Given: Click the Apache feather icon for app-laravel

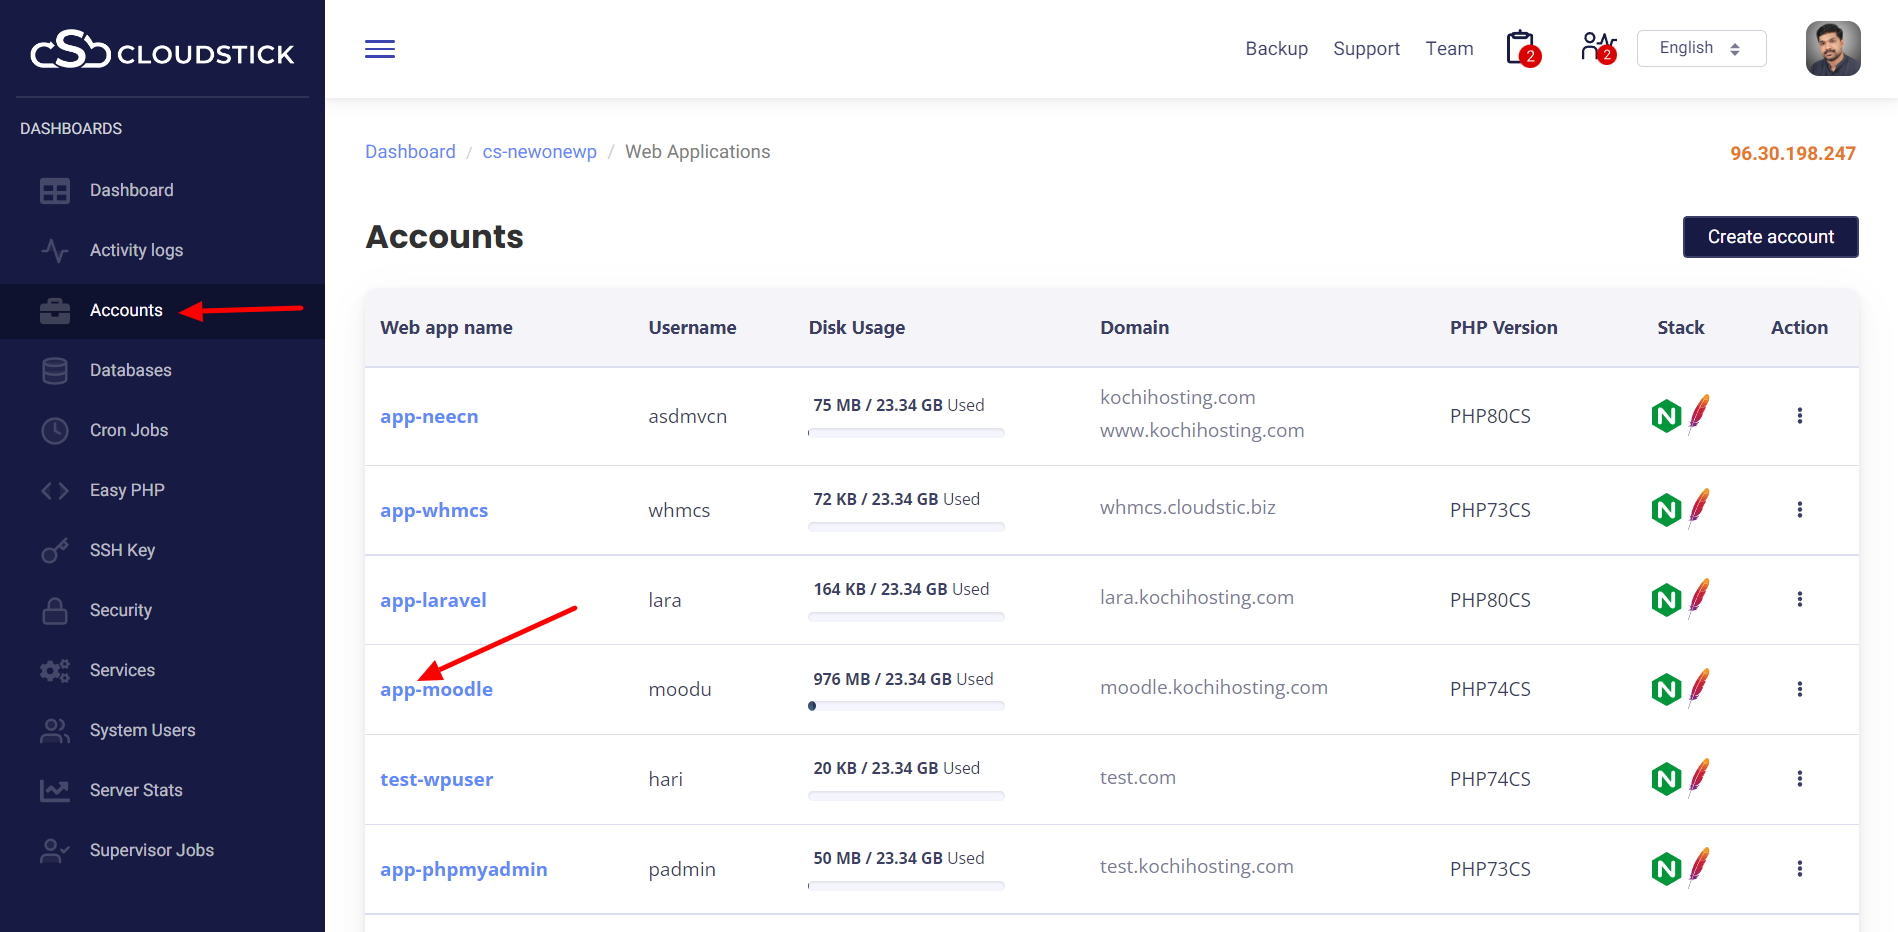Looking at the screenshot, I should coord(1698,598).
